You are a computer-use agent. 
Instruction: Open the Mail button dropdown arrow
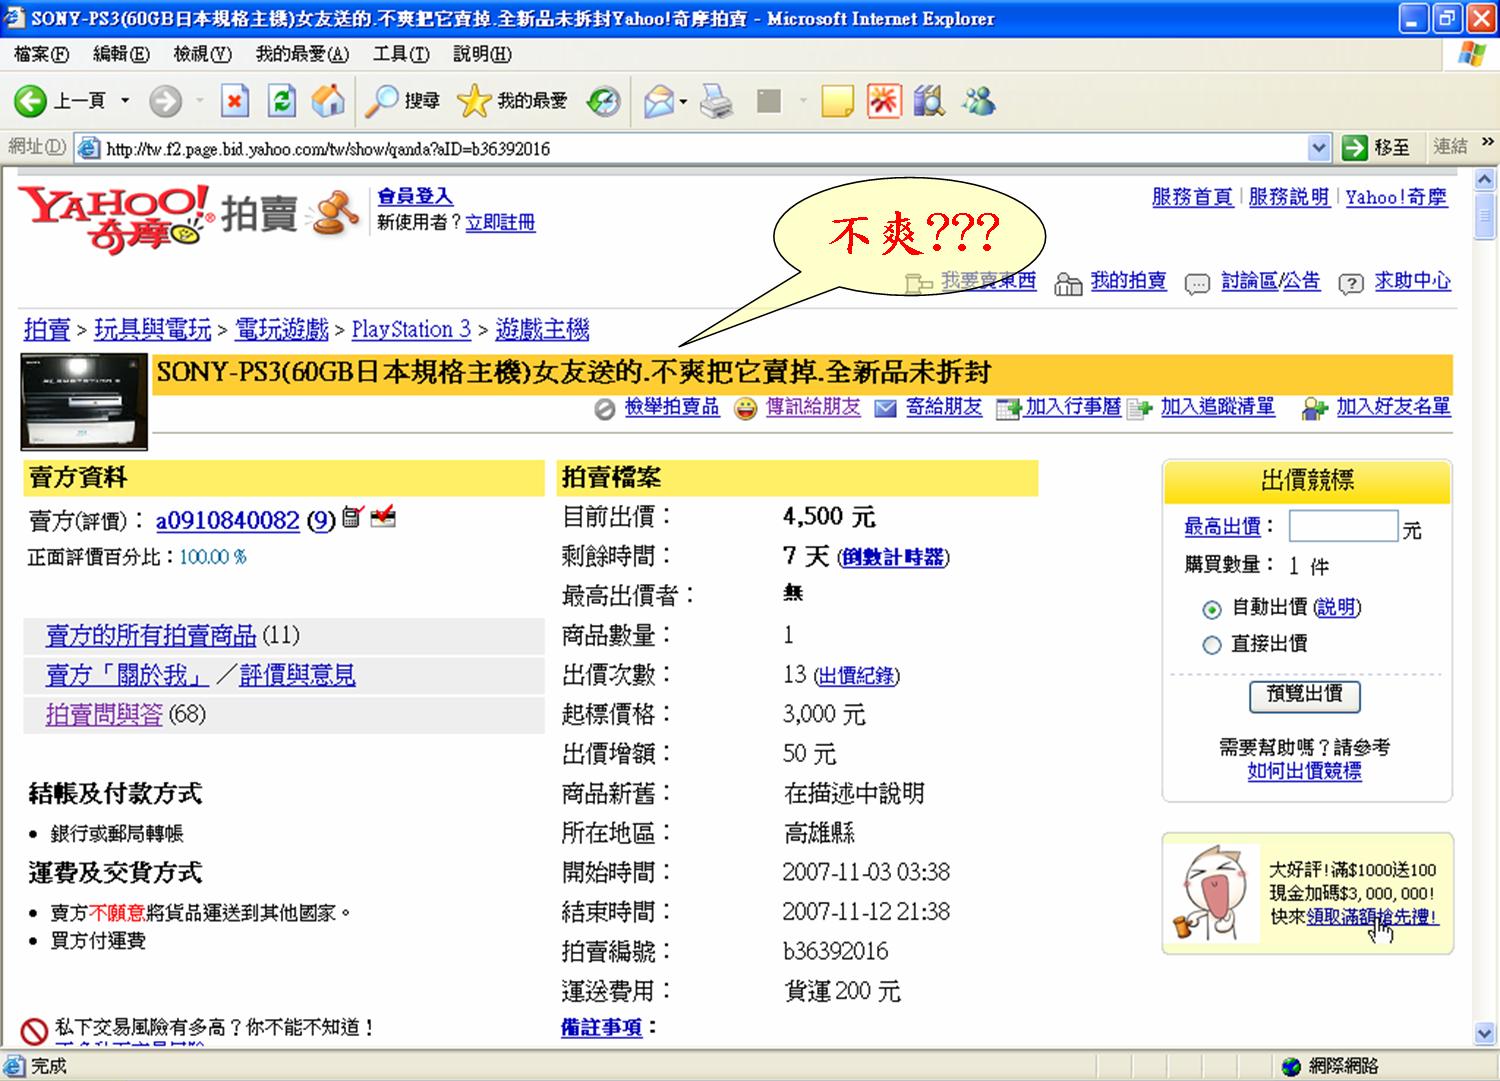684,101
